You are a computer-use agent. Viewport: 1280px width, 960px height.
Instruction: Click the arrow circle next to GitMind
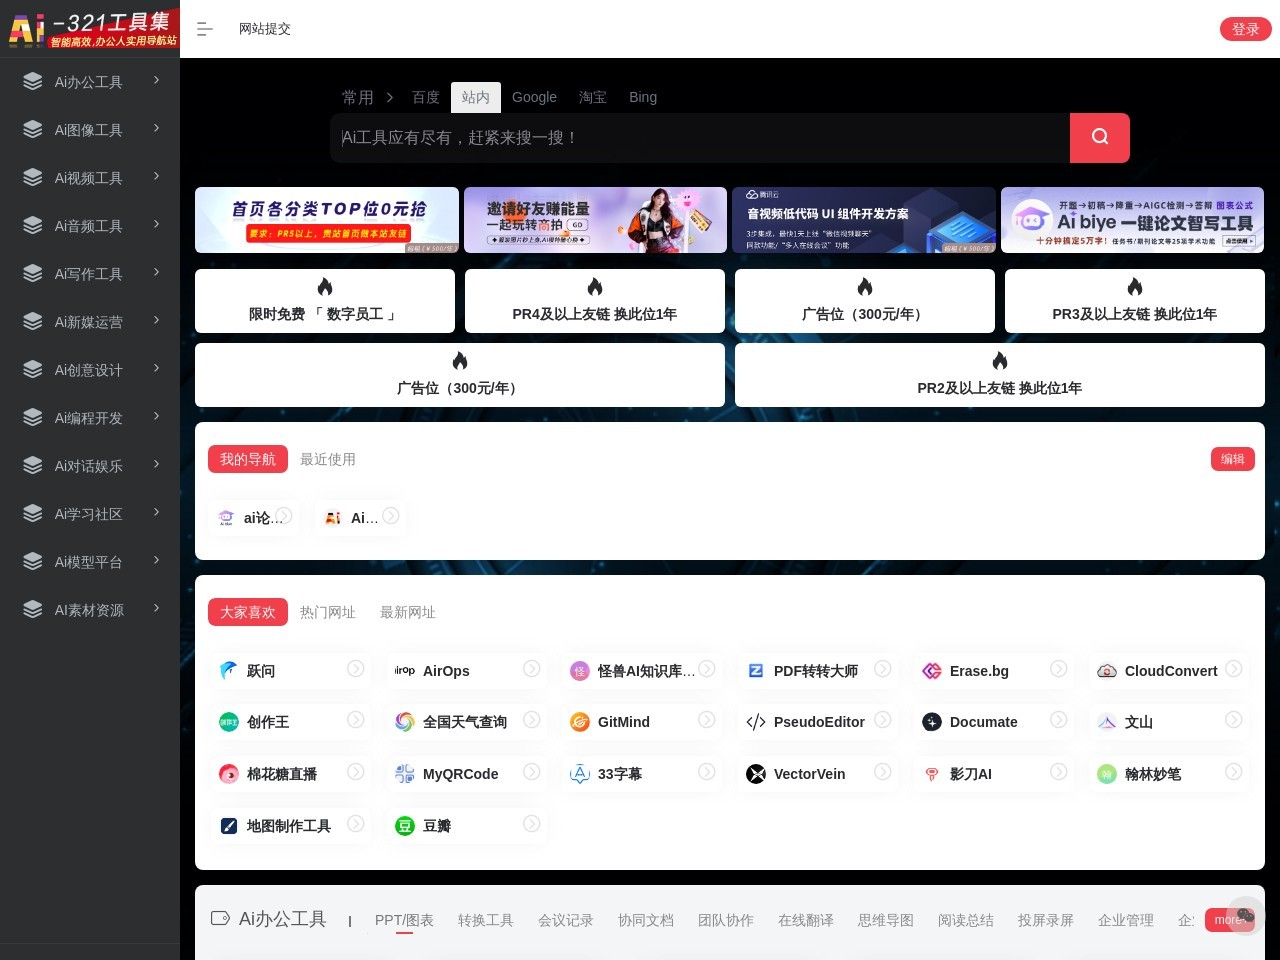coord(707,720)
